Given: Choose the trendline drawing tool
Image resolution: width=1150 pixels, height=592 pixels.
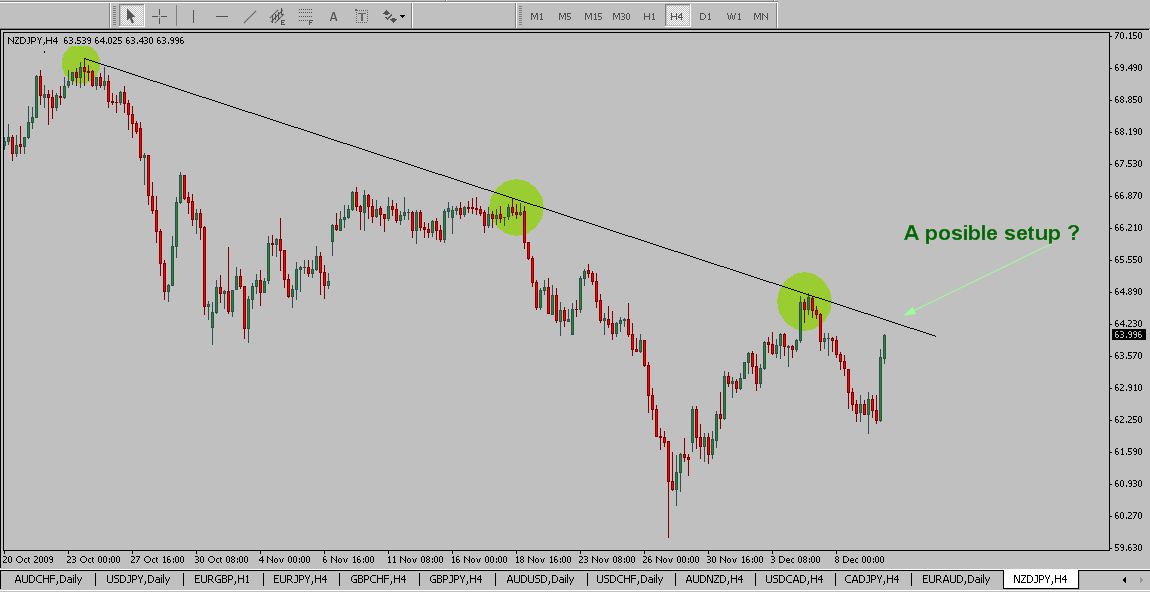Looking at the screenshot, I should coord(249,16).
